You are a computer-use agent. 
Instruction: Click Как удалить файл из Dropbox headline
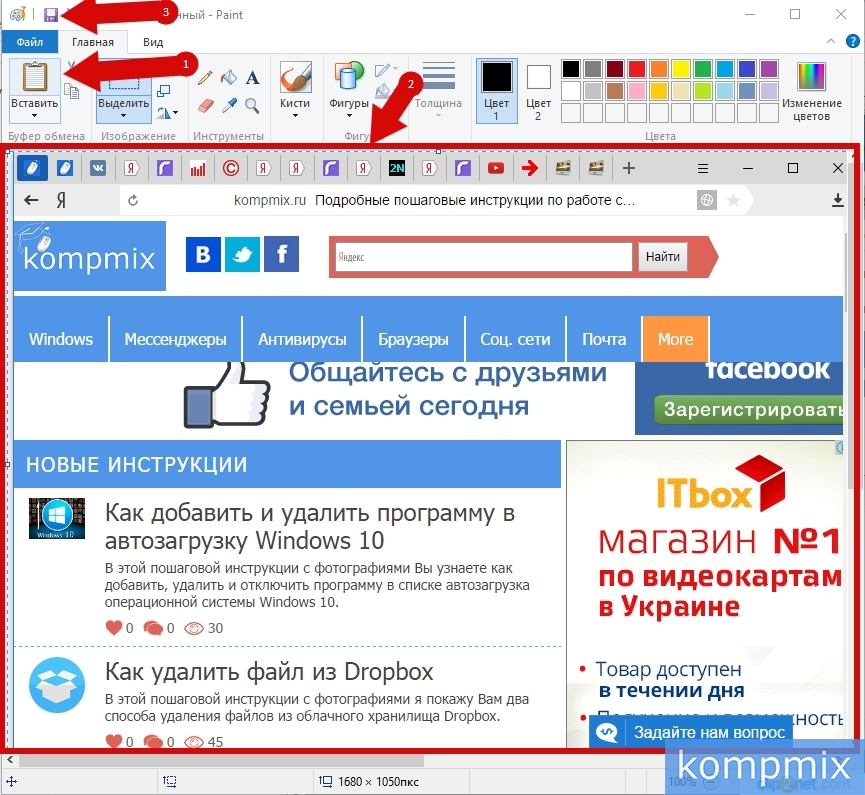coord(269,672)
